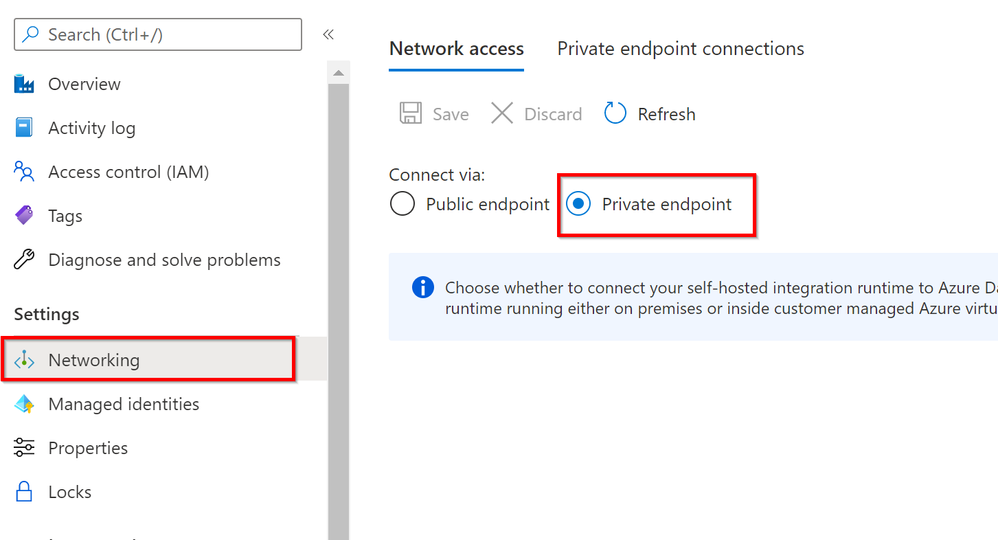998x540 pixels.
Task: Click the Access control people icon
Action: click(24, 172)
